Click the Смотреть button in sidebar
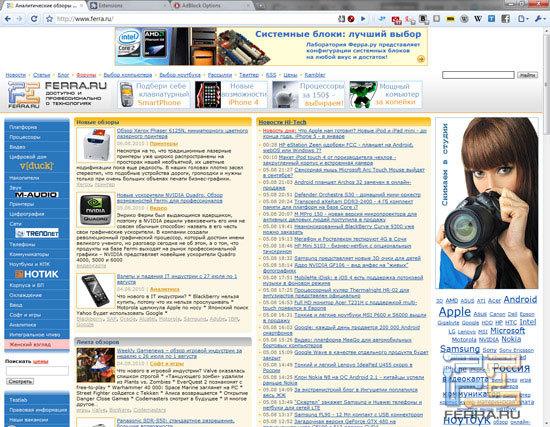Viewport: 550px width, 427px height. 20,381
